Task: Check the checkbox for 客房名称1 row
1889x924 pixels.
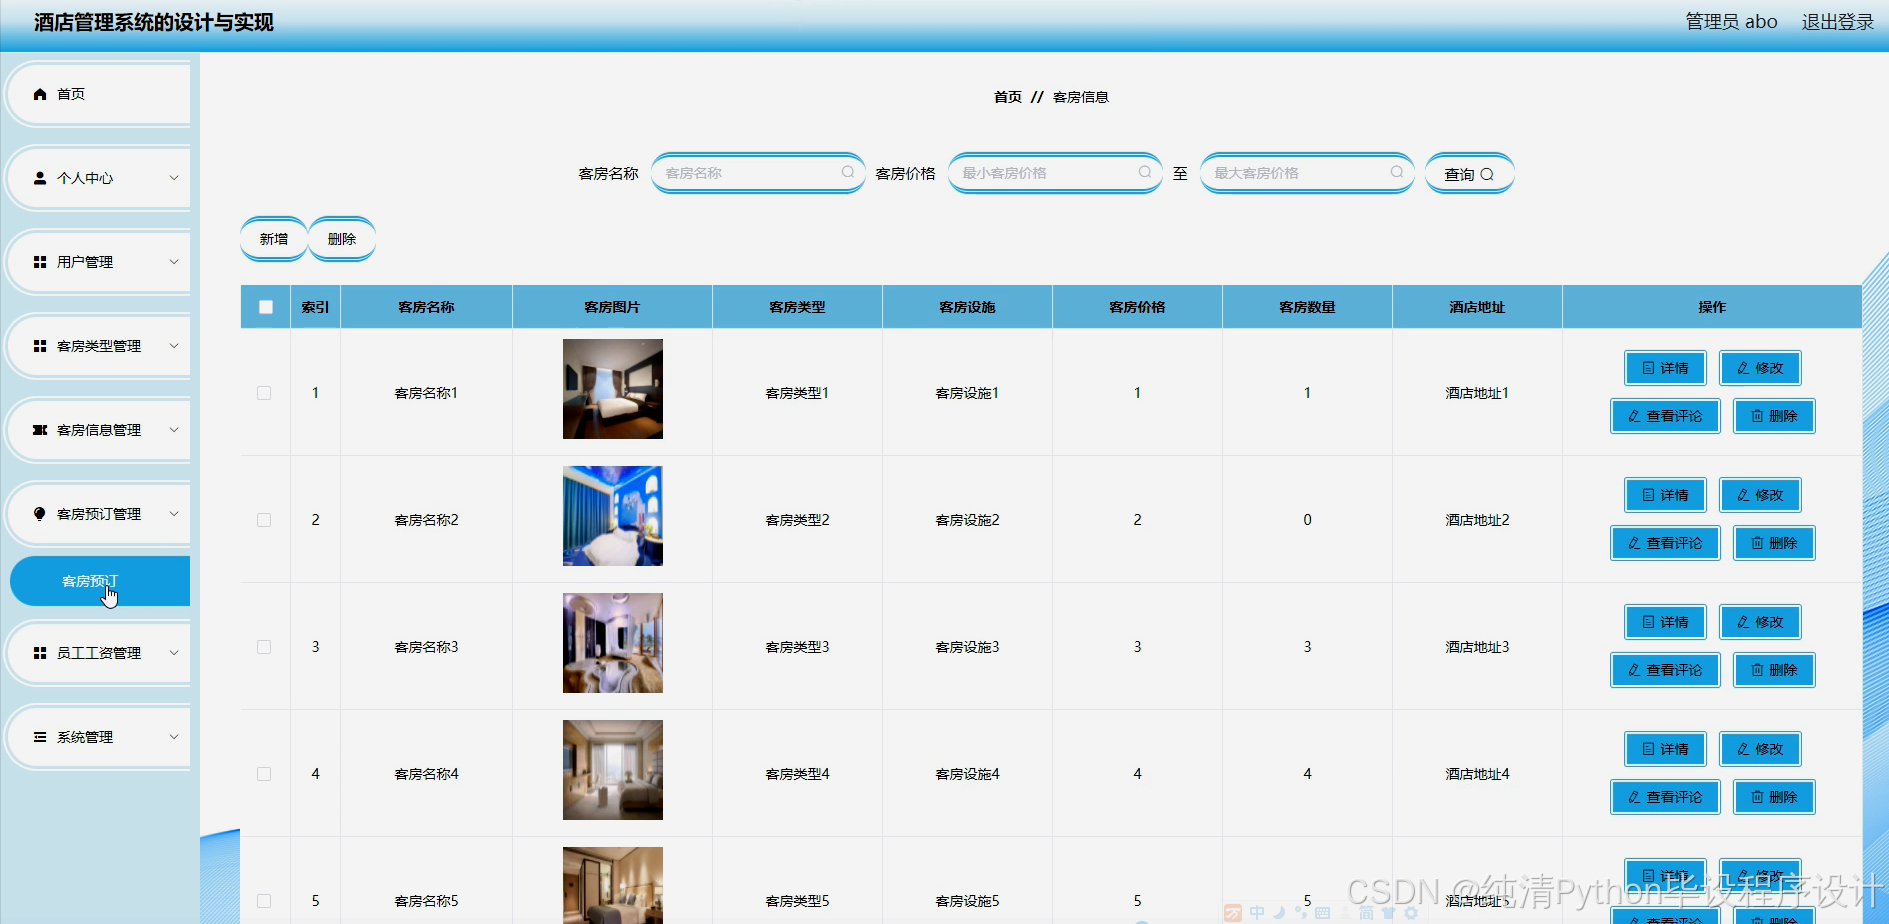Action: 264,392
